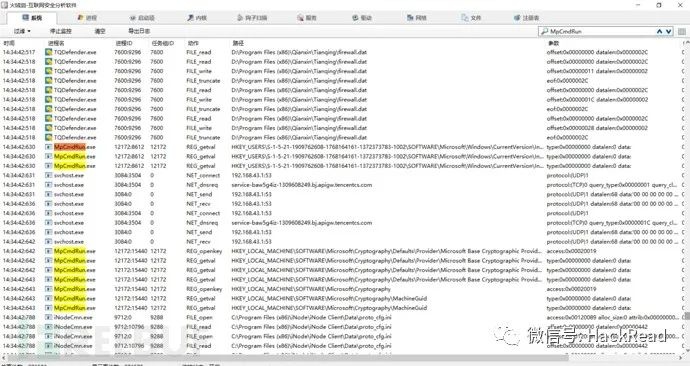This screenshot has height=366, width=690.
Task: Sort by the 进程名 column header
Action: [56, 43]
